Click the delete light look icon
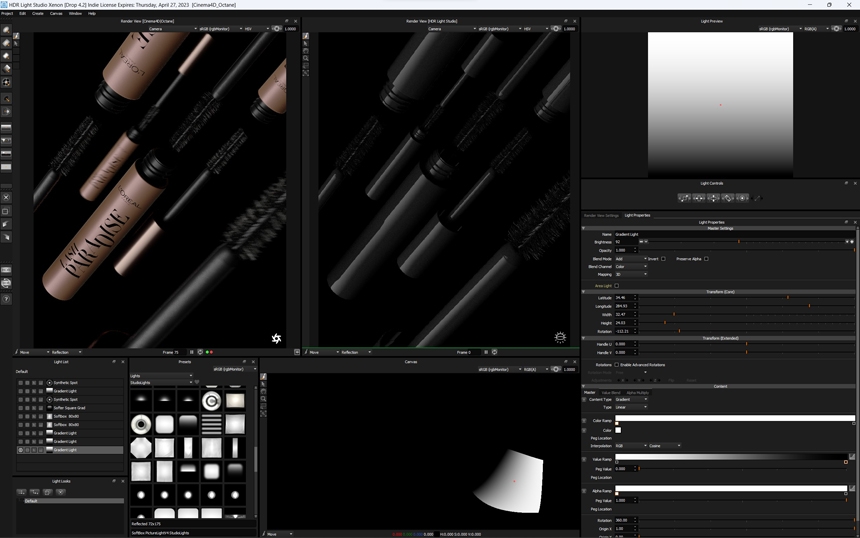This screenshot has height=538, width=860. [x=61, y=492]
